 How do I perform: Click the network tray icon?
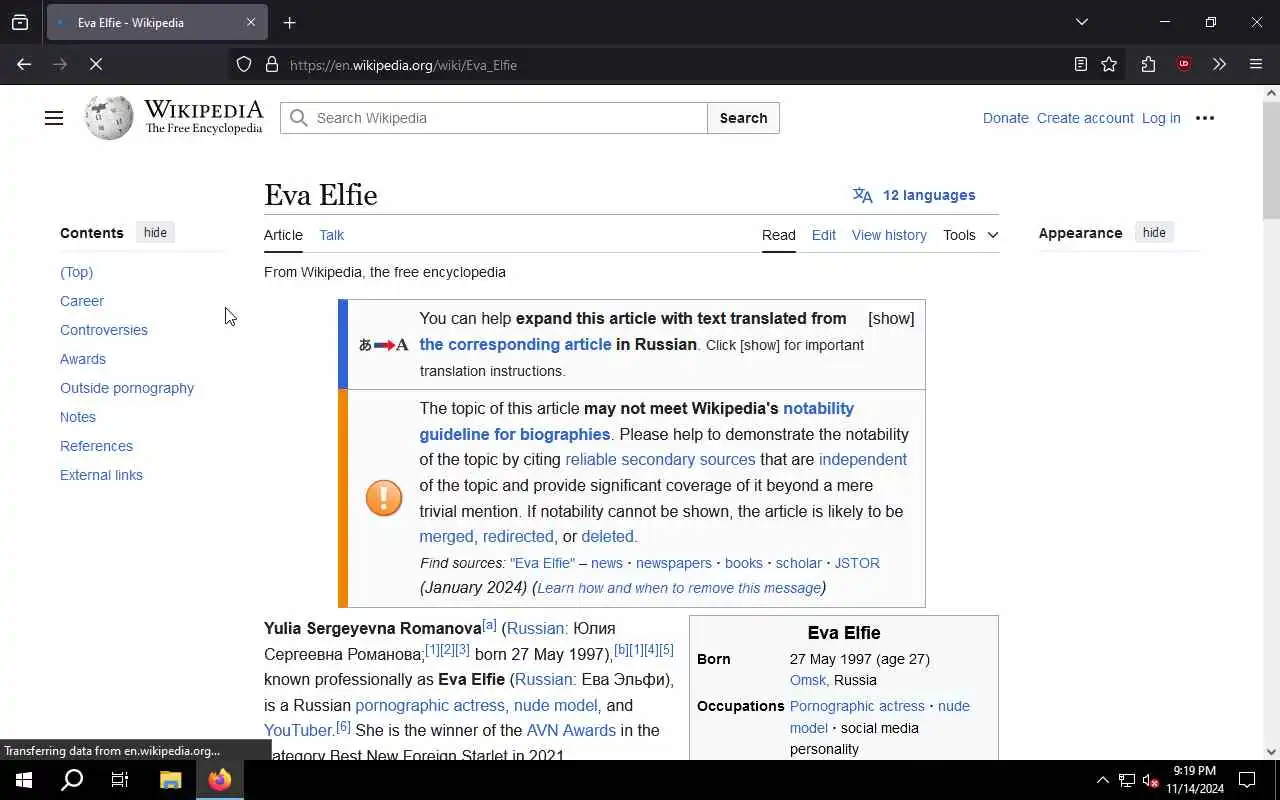coord(1127,780)
